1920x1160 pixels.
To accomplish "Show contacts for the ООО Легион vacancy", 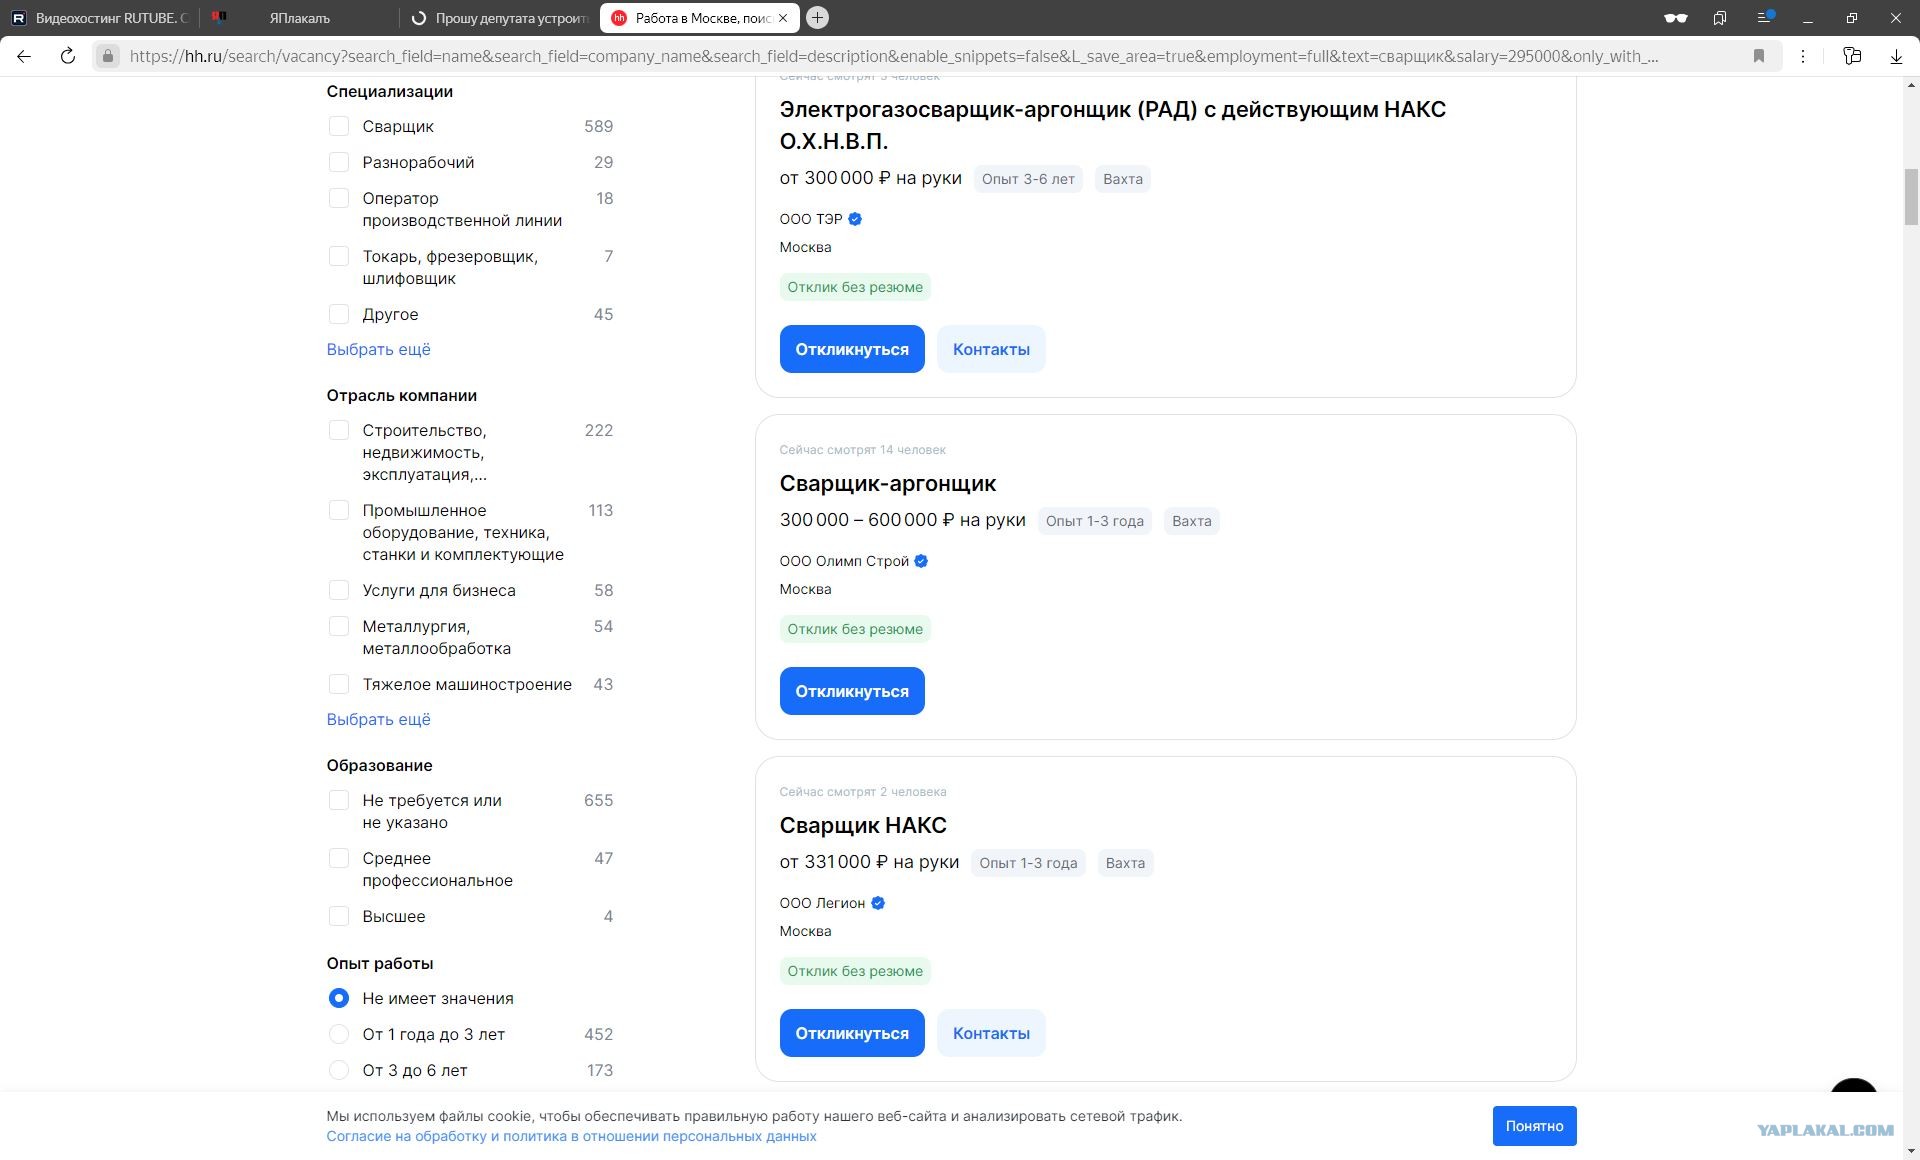I will click(x=991, y=1033).
